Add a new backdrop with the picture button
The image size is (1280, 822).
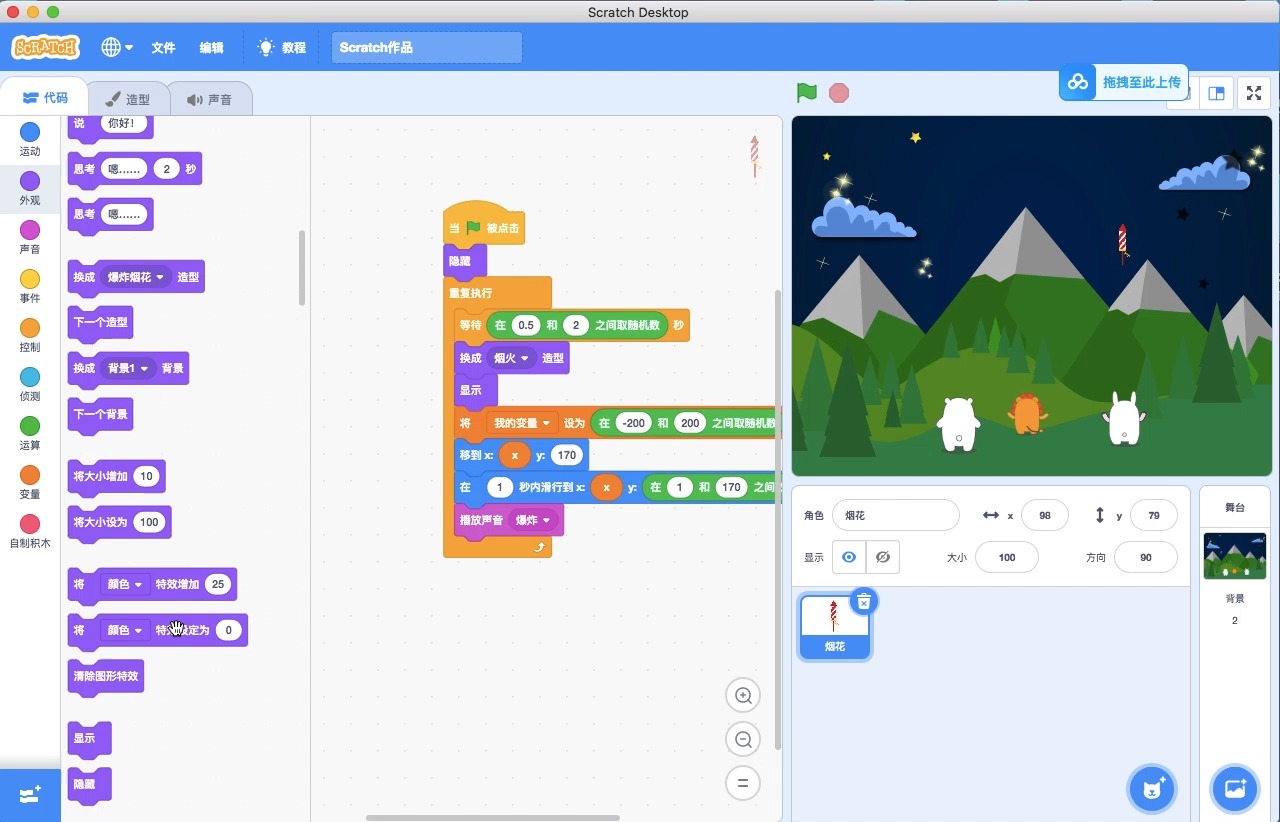point(1234,789)
